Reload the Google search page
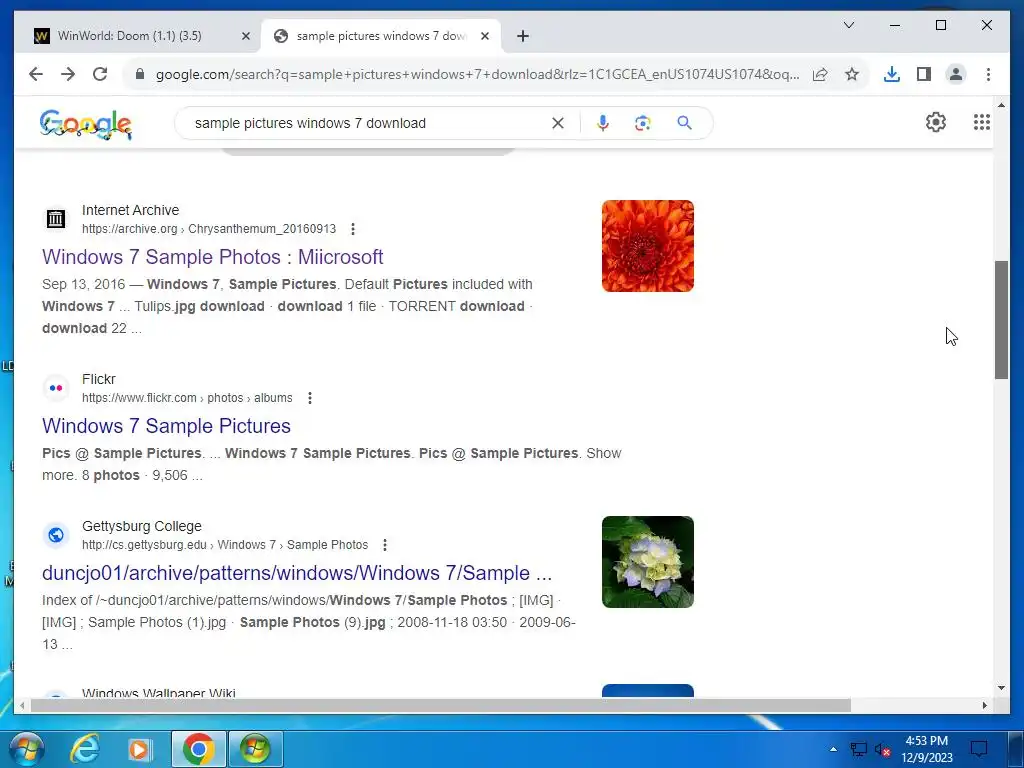 click(x=100, y=74)
